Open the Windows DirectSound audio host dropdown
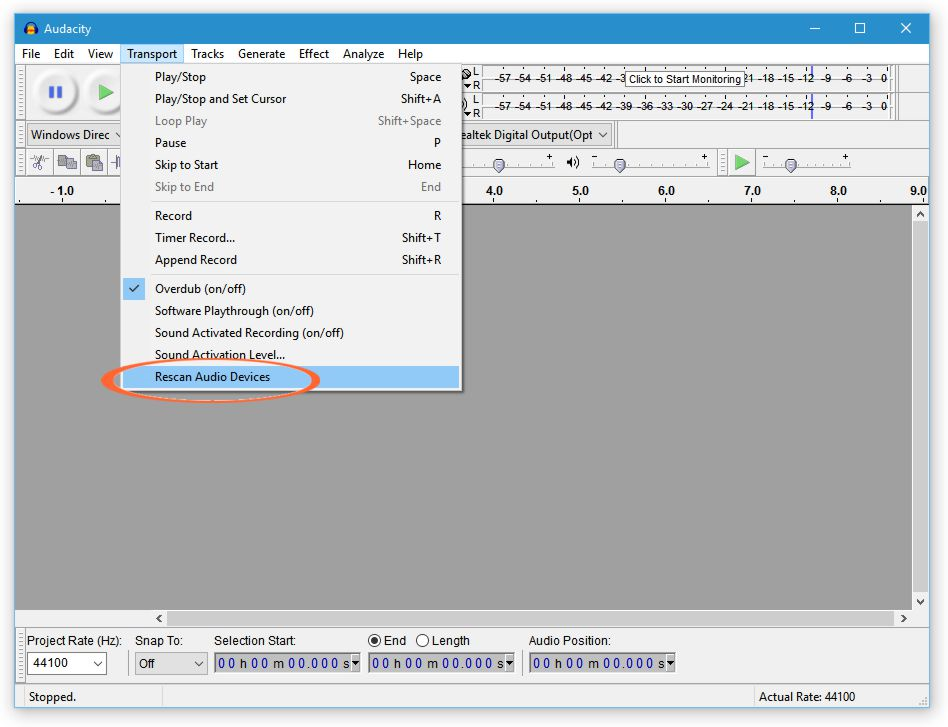The height and width of the screenshot is (727, 948). (74, 135)
